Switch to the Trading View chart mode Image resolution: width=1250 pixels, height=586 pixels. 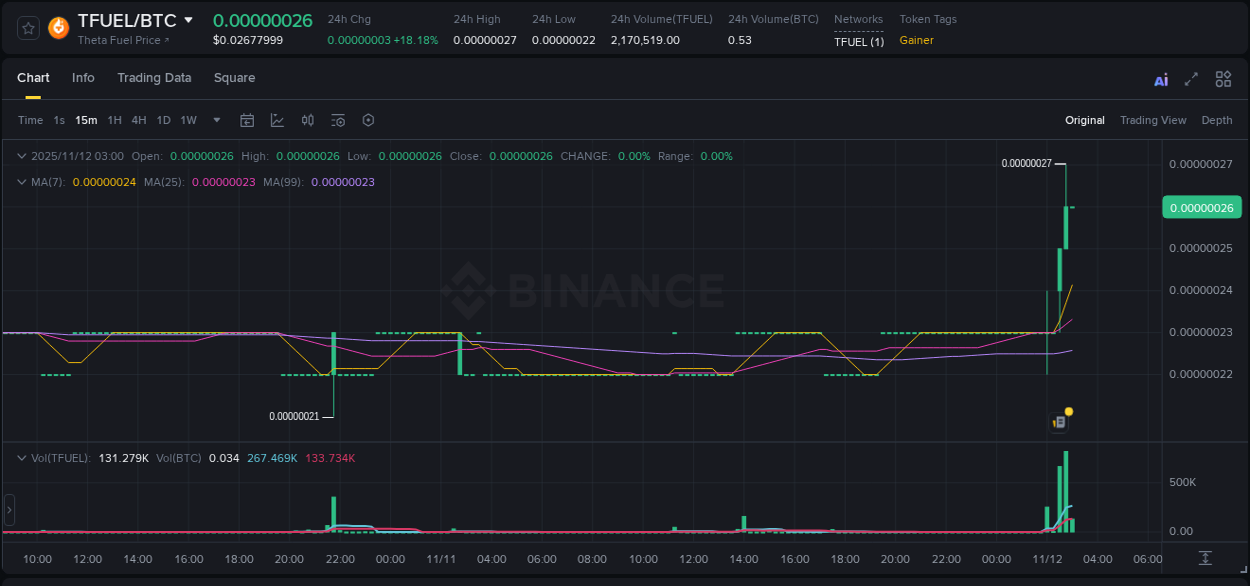(1152, 120)
